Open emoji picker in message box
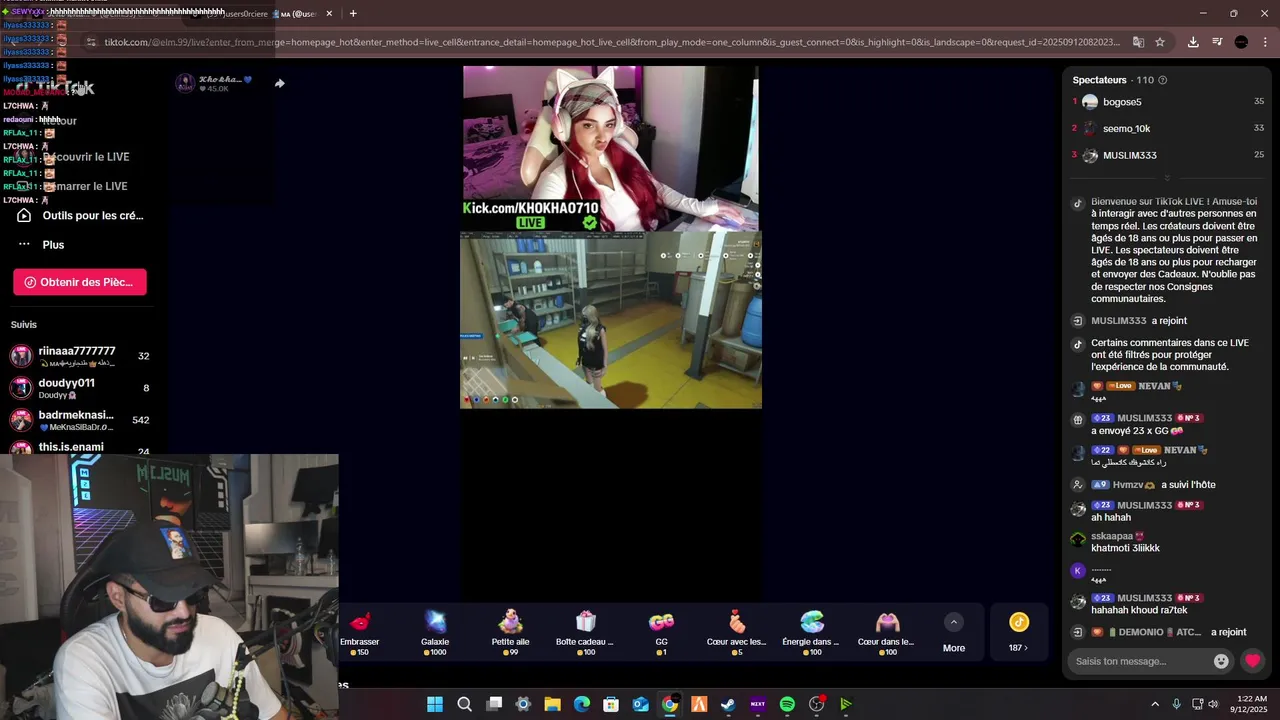1280x720 pixels. pyautogui.click(x=1221, y=661)
